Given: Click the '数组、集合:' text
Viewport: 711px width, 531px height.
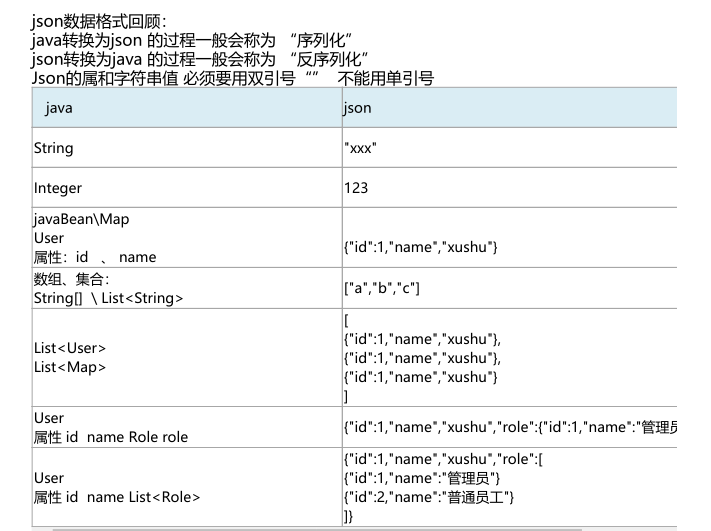Looking at the screenshot, I should point(71,279).
